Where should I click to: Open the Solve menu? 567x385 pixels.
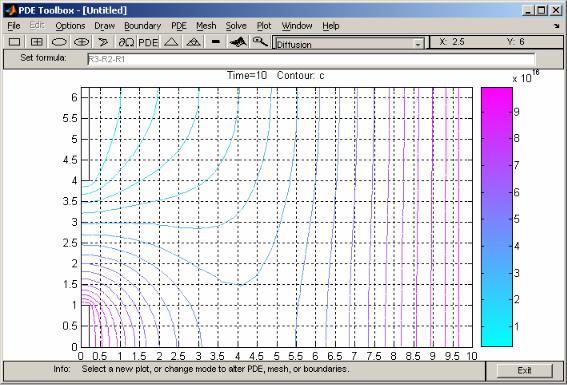coord(236,26)
